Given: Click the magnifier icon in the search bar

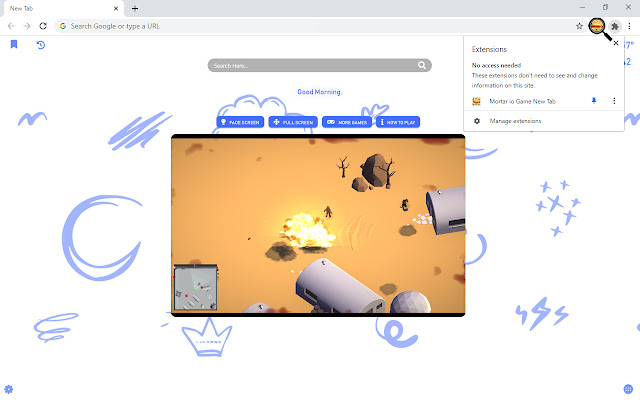Looking at the screenshot, I should (422, 65).
